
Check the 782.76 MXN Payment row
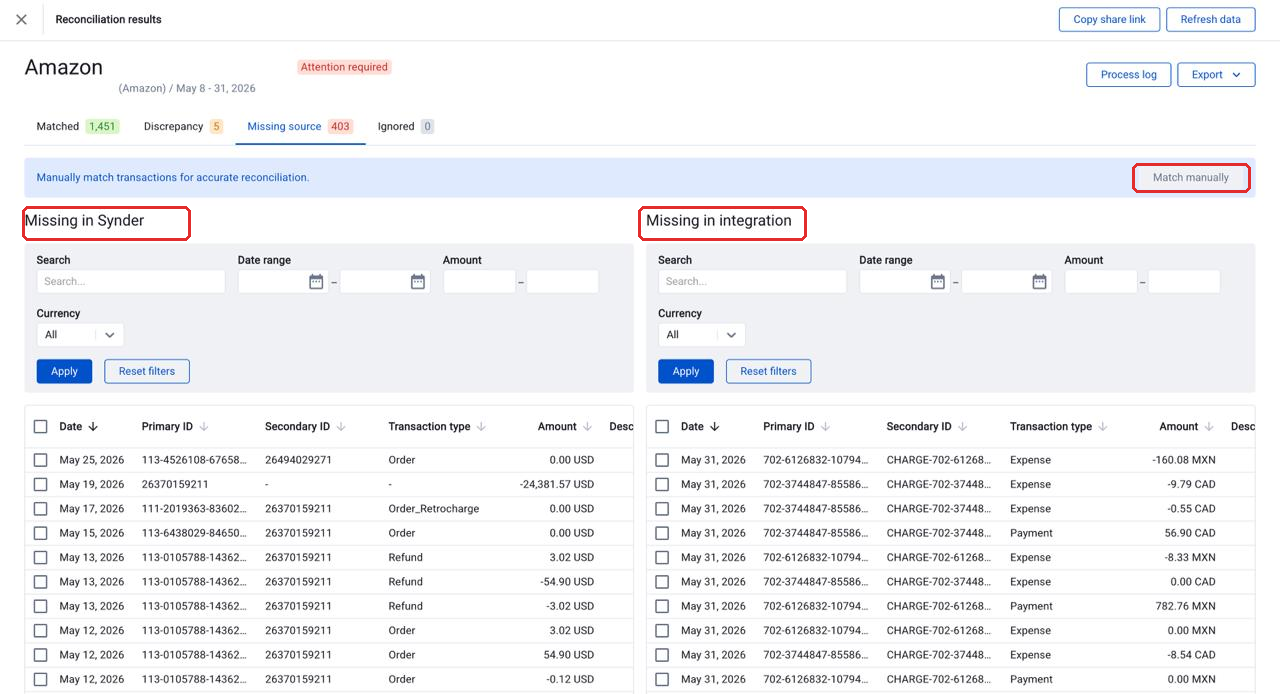pyautogui.click(x=662, y=606)
